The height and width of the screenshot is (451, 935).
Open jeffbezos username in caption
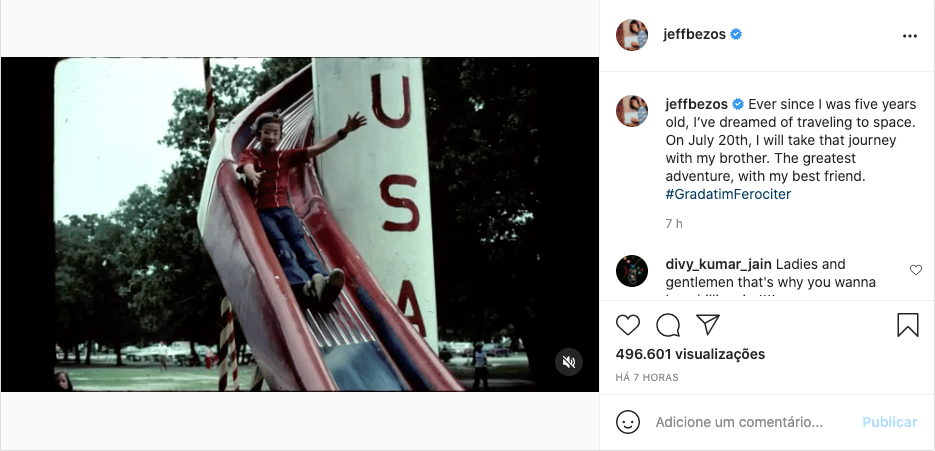coord(696,104)
